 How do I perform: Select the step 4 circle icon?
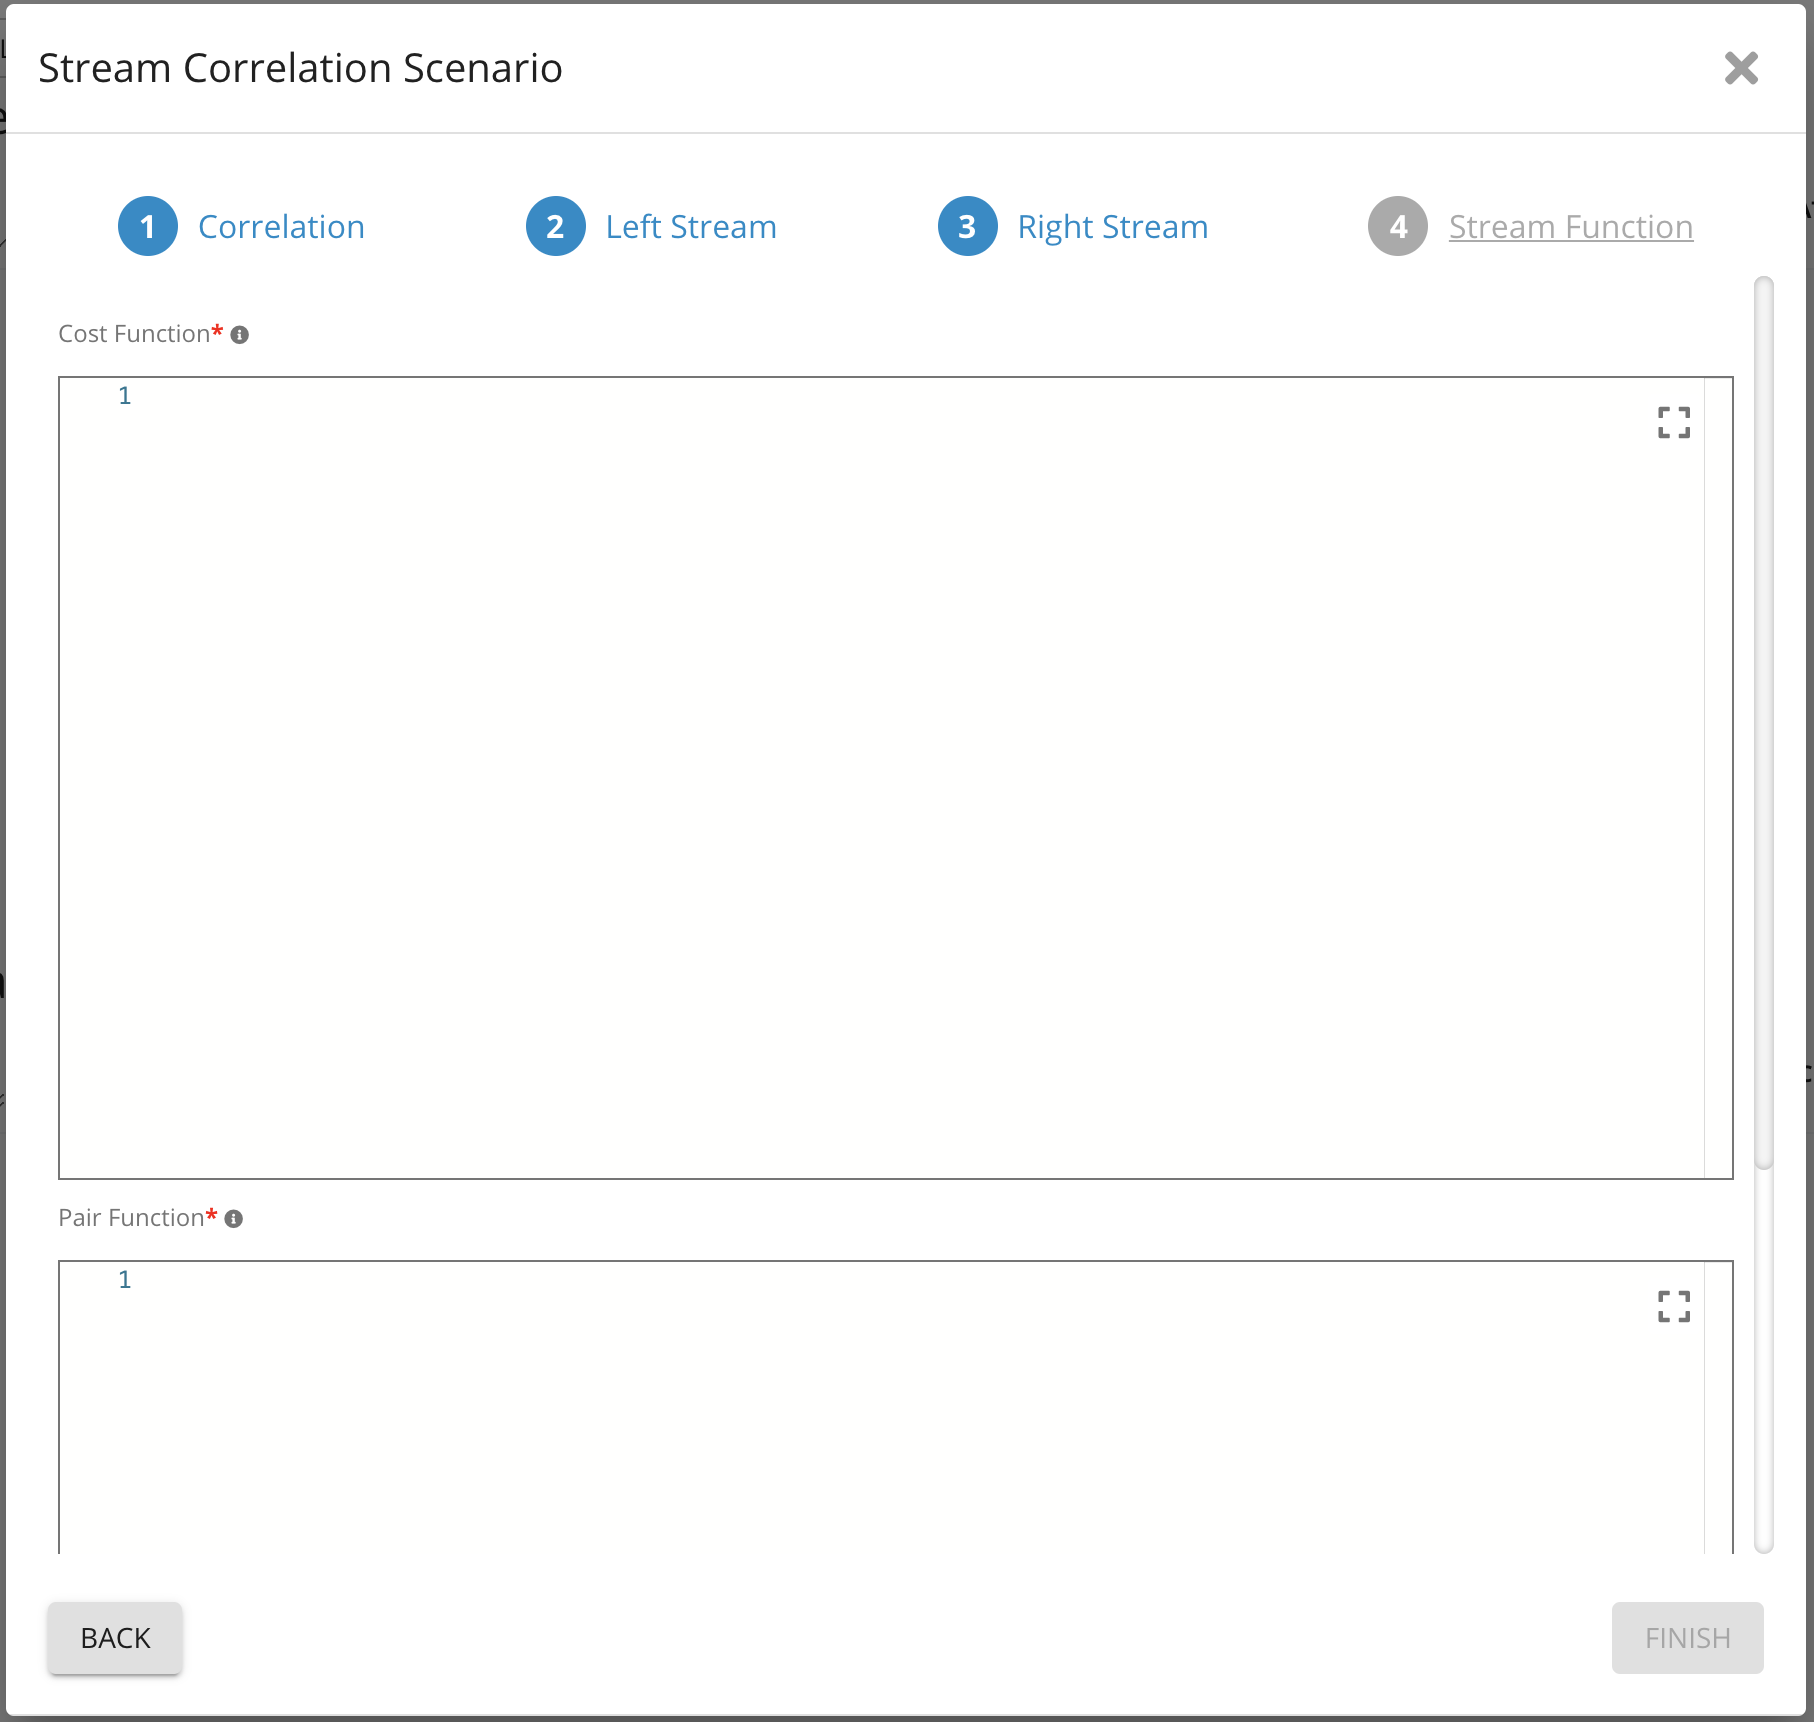1397,227
